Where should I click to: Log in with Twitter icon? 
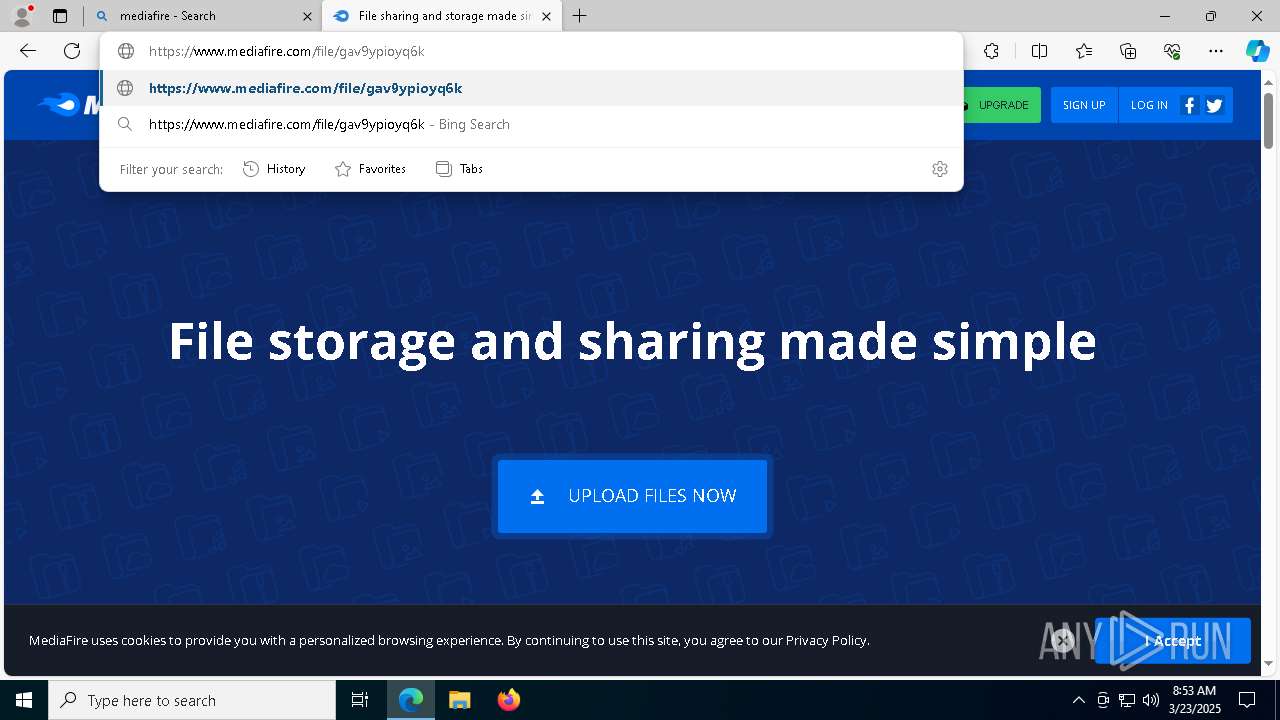point(1214,105)
